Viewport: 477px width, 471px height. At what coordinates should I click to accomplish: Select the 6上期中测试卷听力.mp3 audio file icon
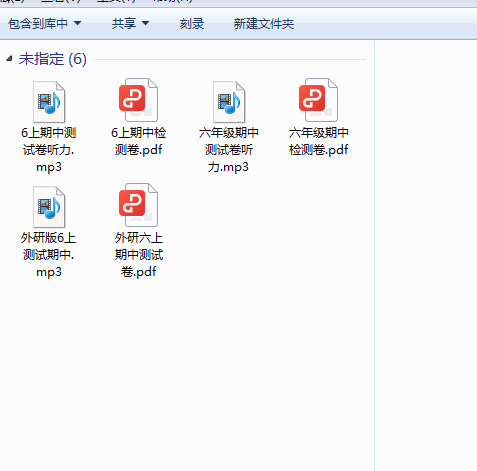[x=49, y=102]
